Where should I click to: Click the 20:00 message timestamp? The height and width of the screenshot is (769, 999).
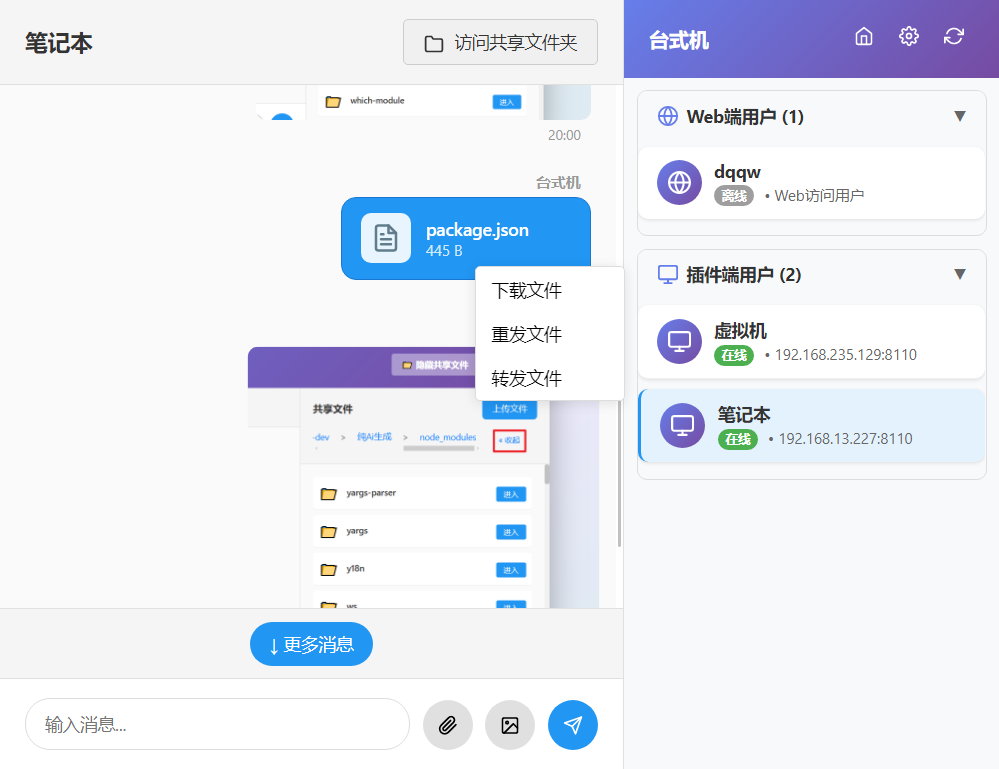[x=564, y=135]
